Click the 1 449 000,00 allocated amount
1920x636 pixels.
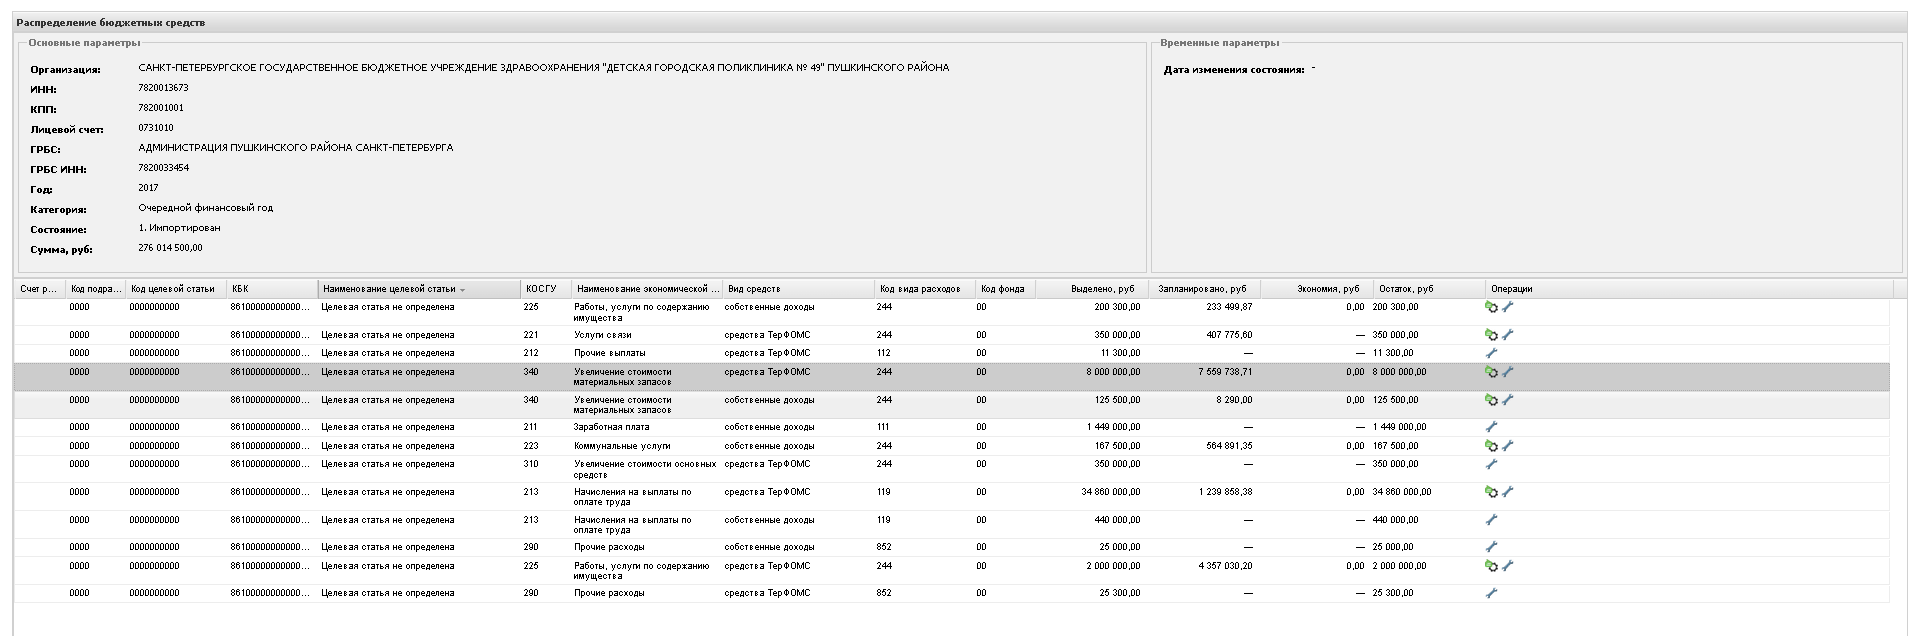[x=1113, y=427]
